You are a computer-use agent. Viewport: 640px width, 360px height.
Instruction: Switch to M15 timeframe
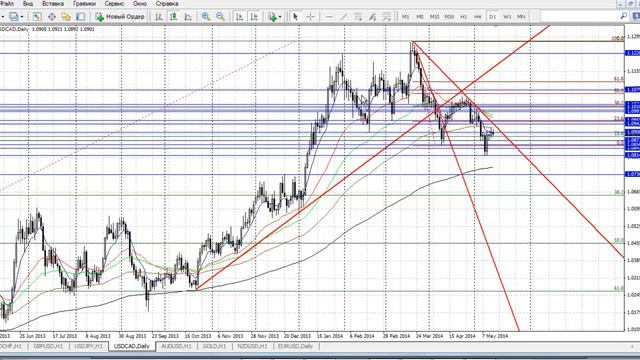[434, 17]
